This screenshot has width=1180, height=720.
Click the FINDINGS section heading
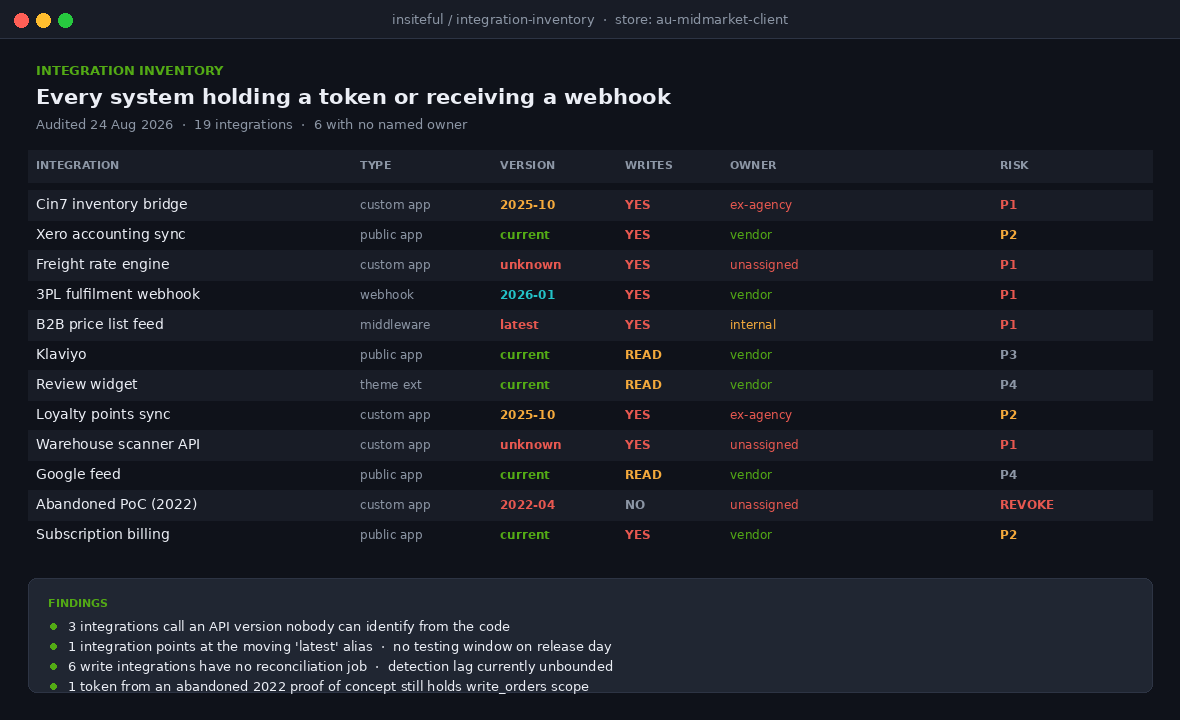point(78,603)
